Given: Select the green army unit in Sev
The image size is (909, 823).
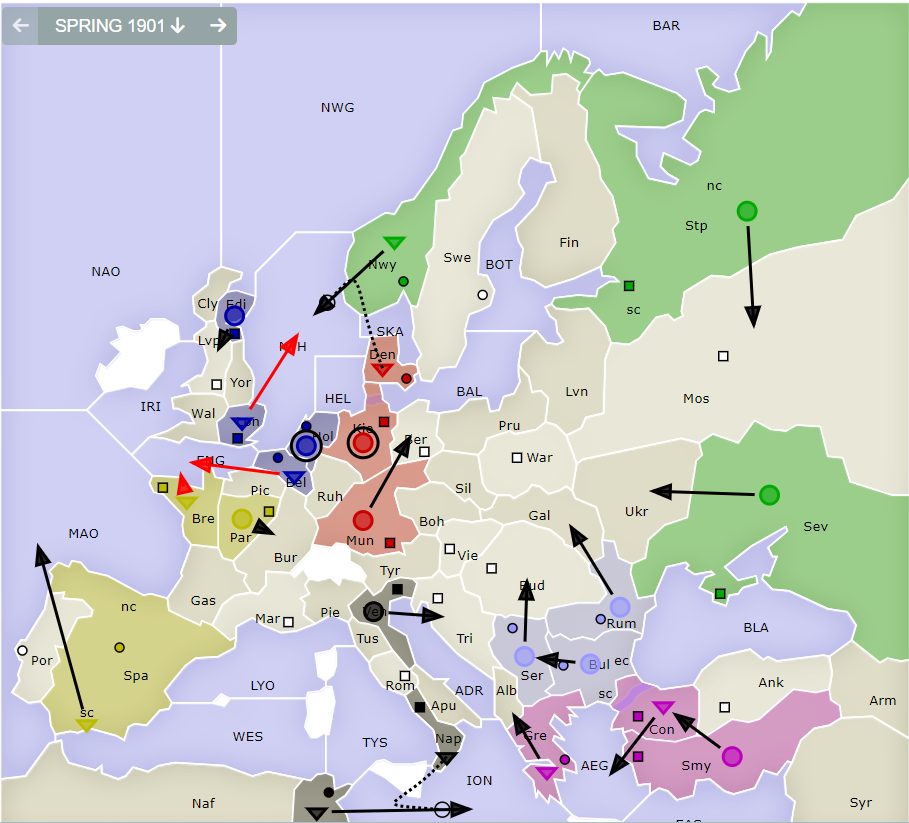Looking at the screenshot, I should click(x=769, y=495).
